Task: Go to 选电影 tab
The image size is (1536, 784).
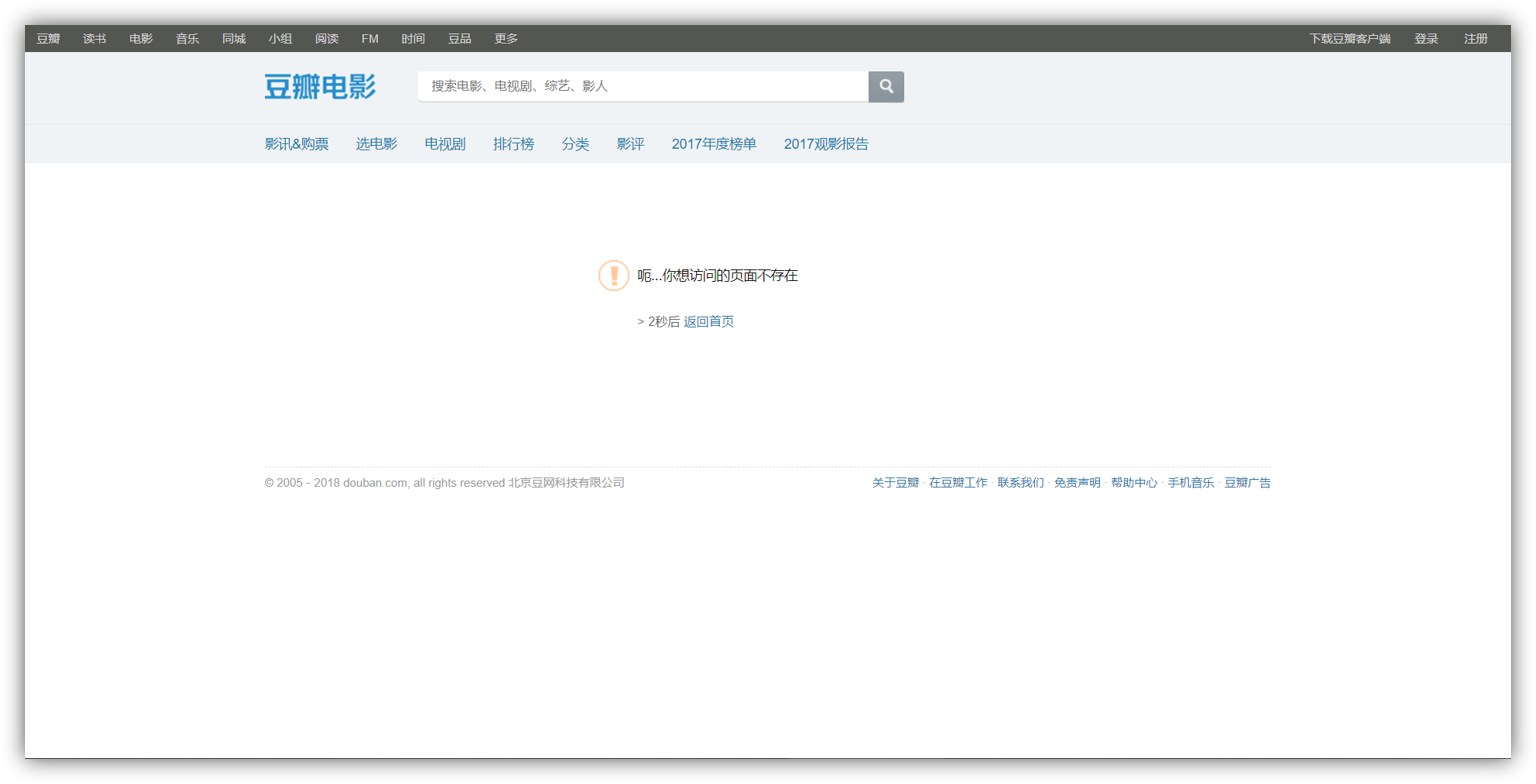Action: click(x=377, y=144)
